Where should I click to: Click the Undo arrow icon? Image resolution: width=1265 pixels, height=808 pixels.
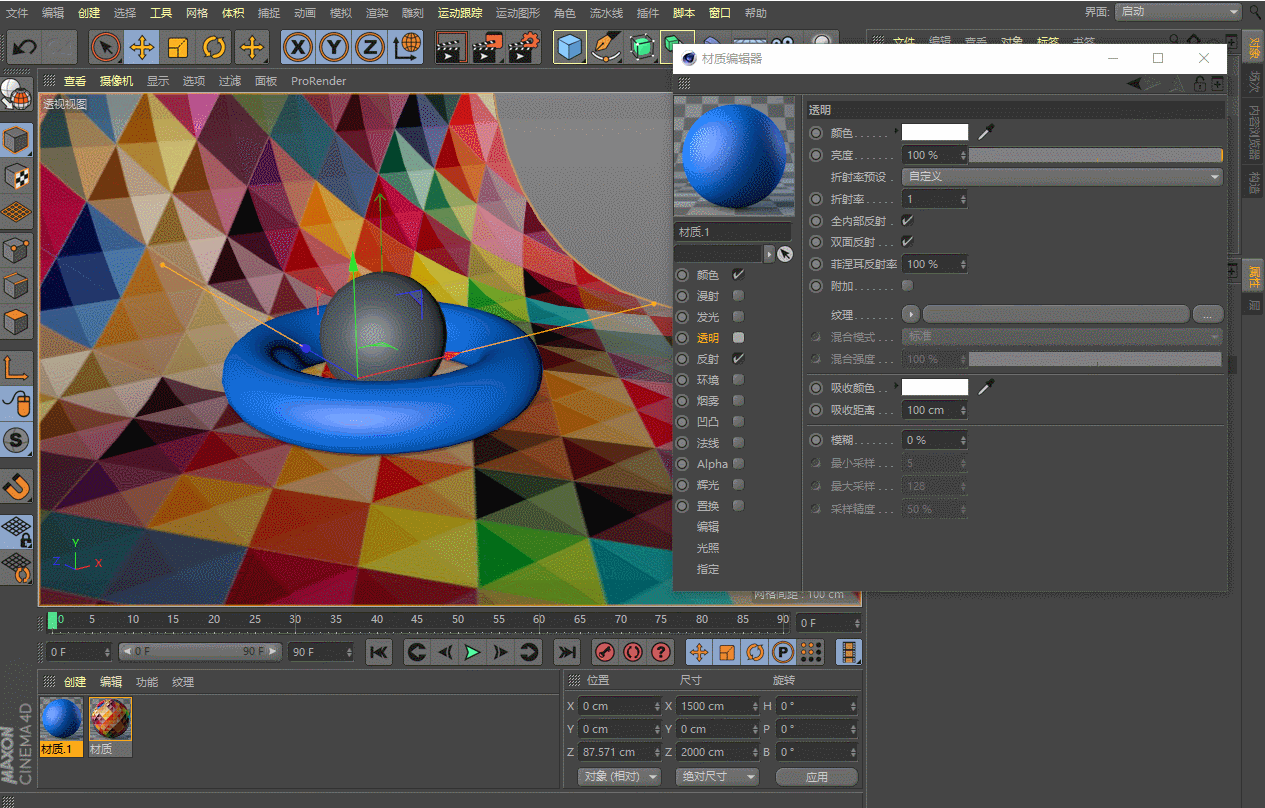point(24,47)
